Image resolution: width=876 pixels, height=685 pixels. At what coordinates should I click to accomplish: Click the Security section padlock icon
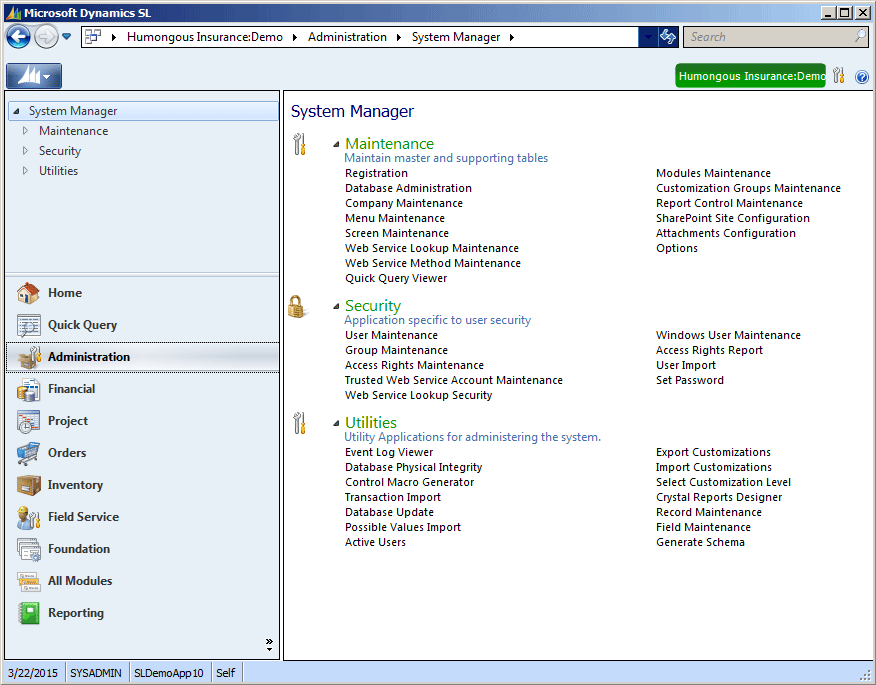[296, 306]
